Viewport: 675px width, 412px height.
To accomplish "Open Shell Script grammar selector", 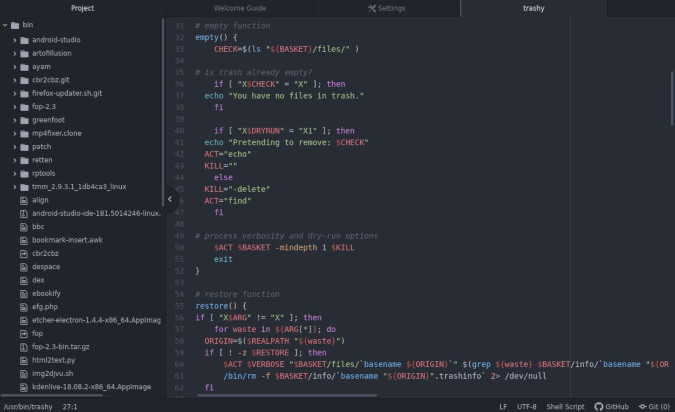I will pyautogui.click(x=566, y=406).
